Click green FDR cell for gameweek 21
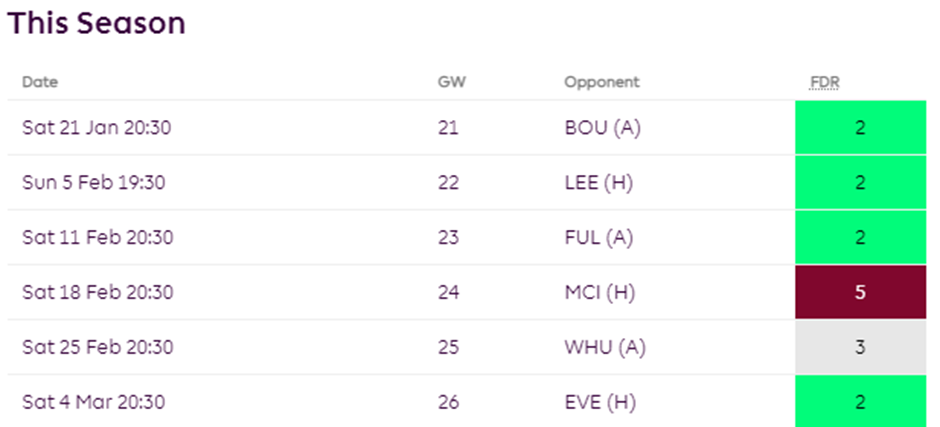The width and height of the screenshot is (940, 427). click(x=860, y=127)
